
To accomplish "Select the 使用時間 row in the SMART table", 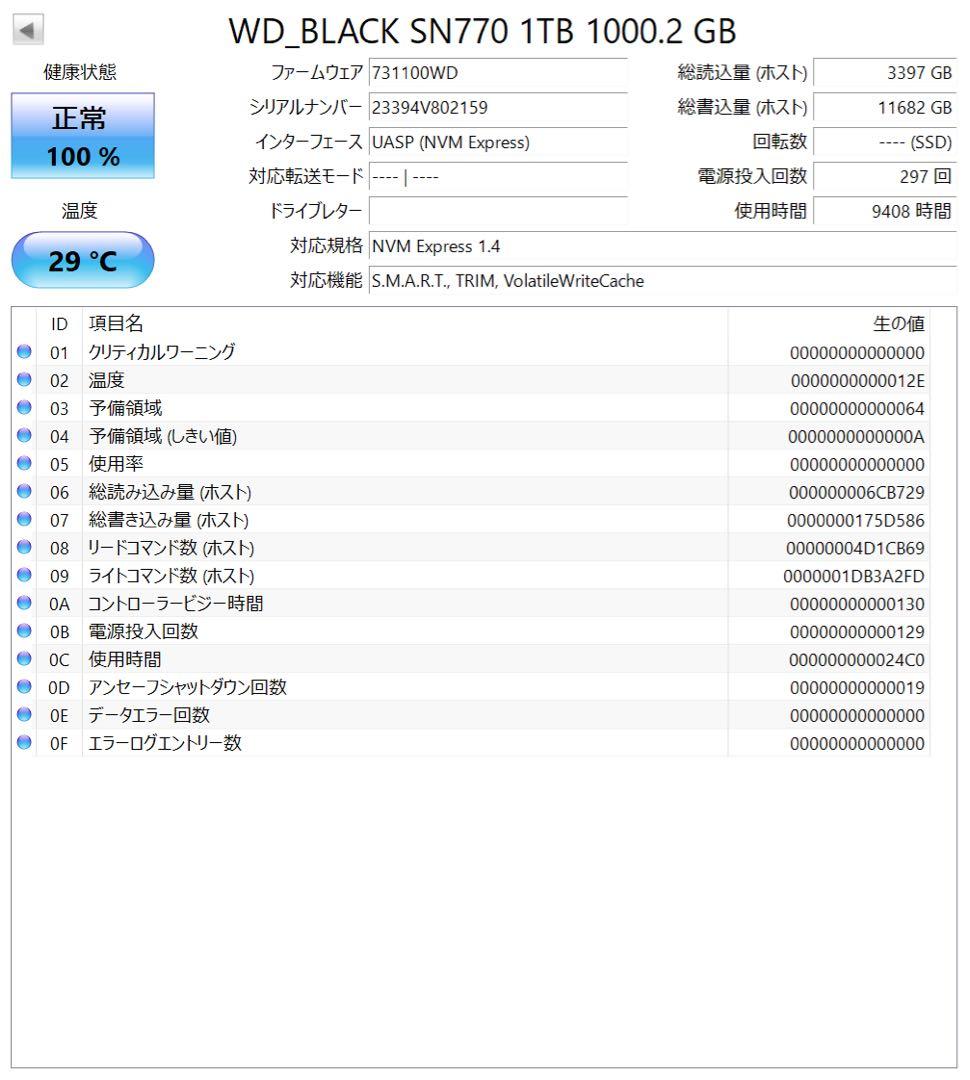I will [400, 659].
